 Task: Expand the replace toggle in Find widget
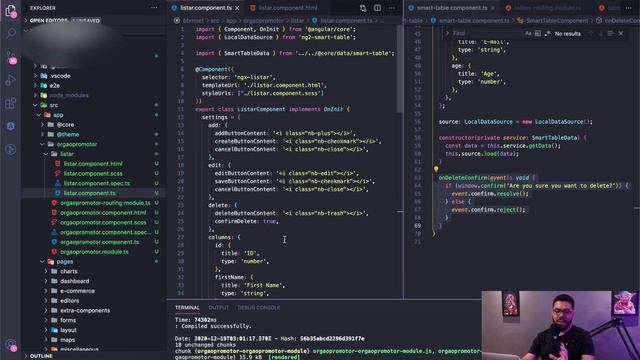pos(447,33)
